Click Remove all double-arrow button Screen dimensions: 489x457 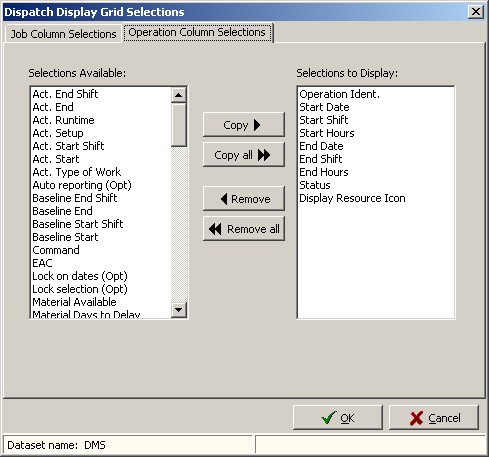tap(244, 229)
